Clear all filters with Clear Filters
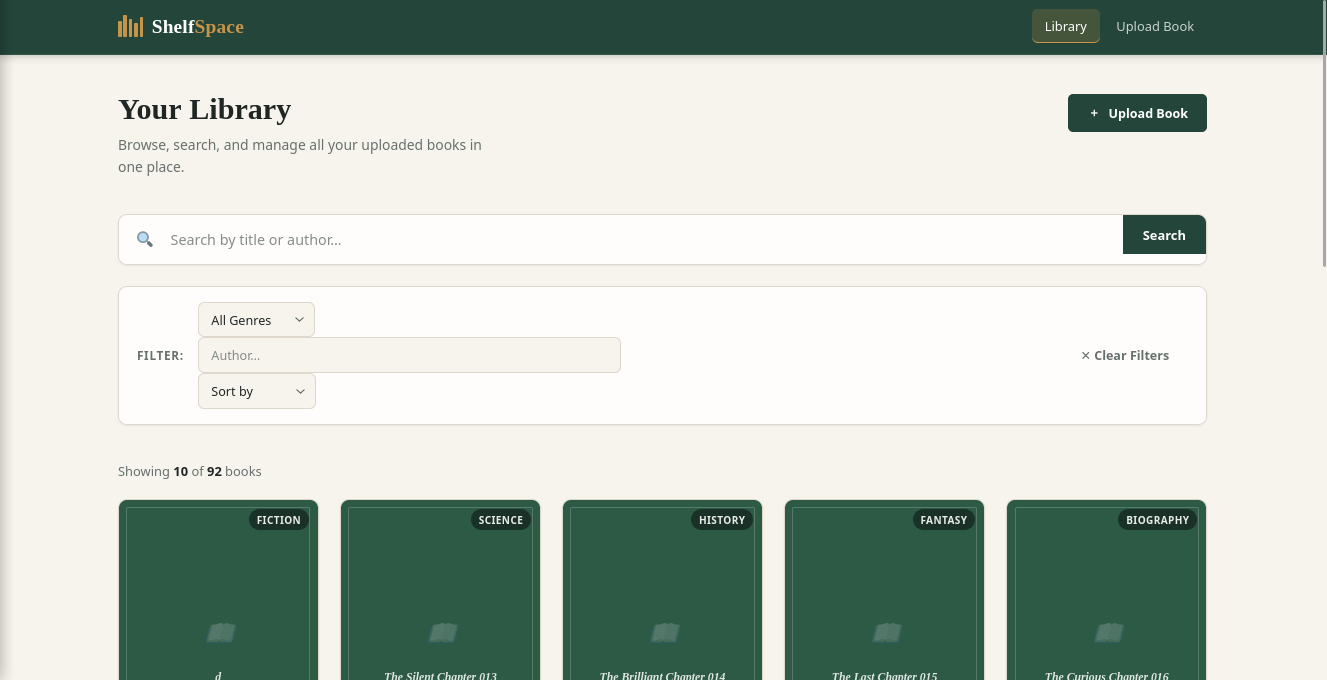Screen dimensions: 1327x680 (x=1125, y=355)
